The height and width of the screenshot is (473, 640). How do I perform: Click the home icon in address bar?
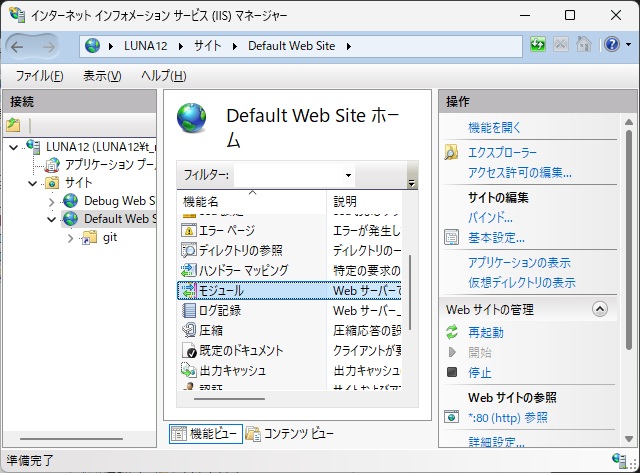pyautogui.click(x=584, y=44)
